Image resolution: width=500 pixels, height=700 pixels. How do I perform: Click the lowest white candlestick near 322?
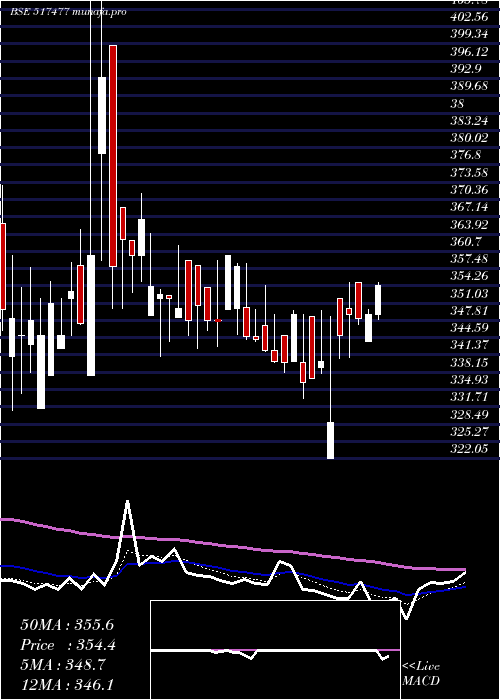point(330,440)
